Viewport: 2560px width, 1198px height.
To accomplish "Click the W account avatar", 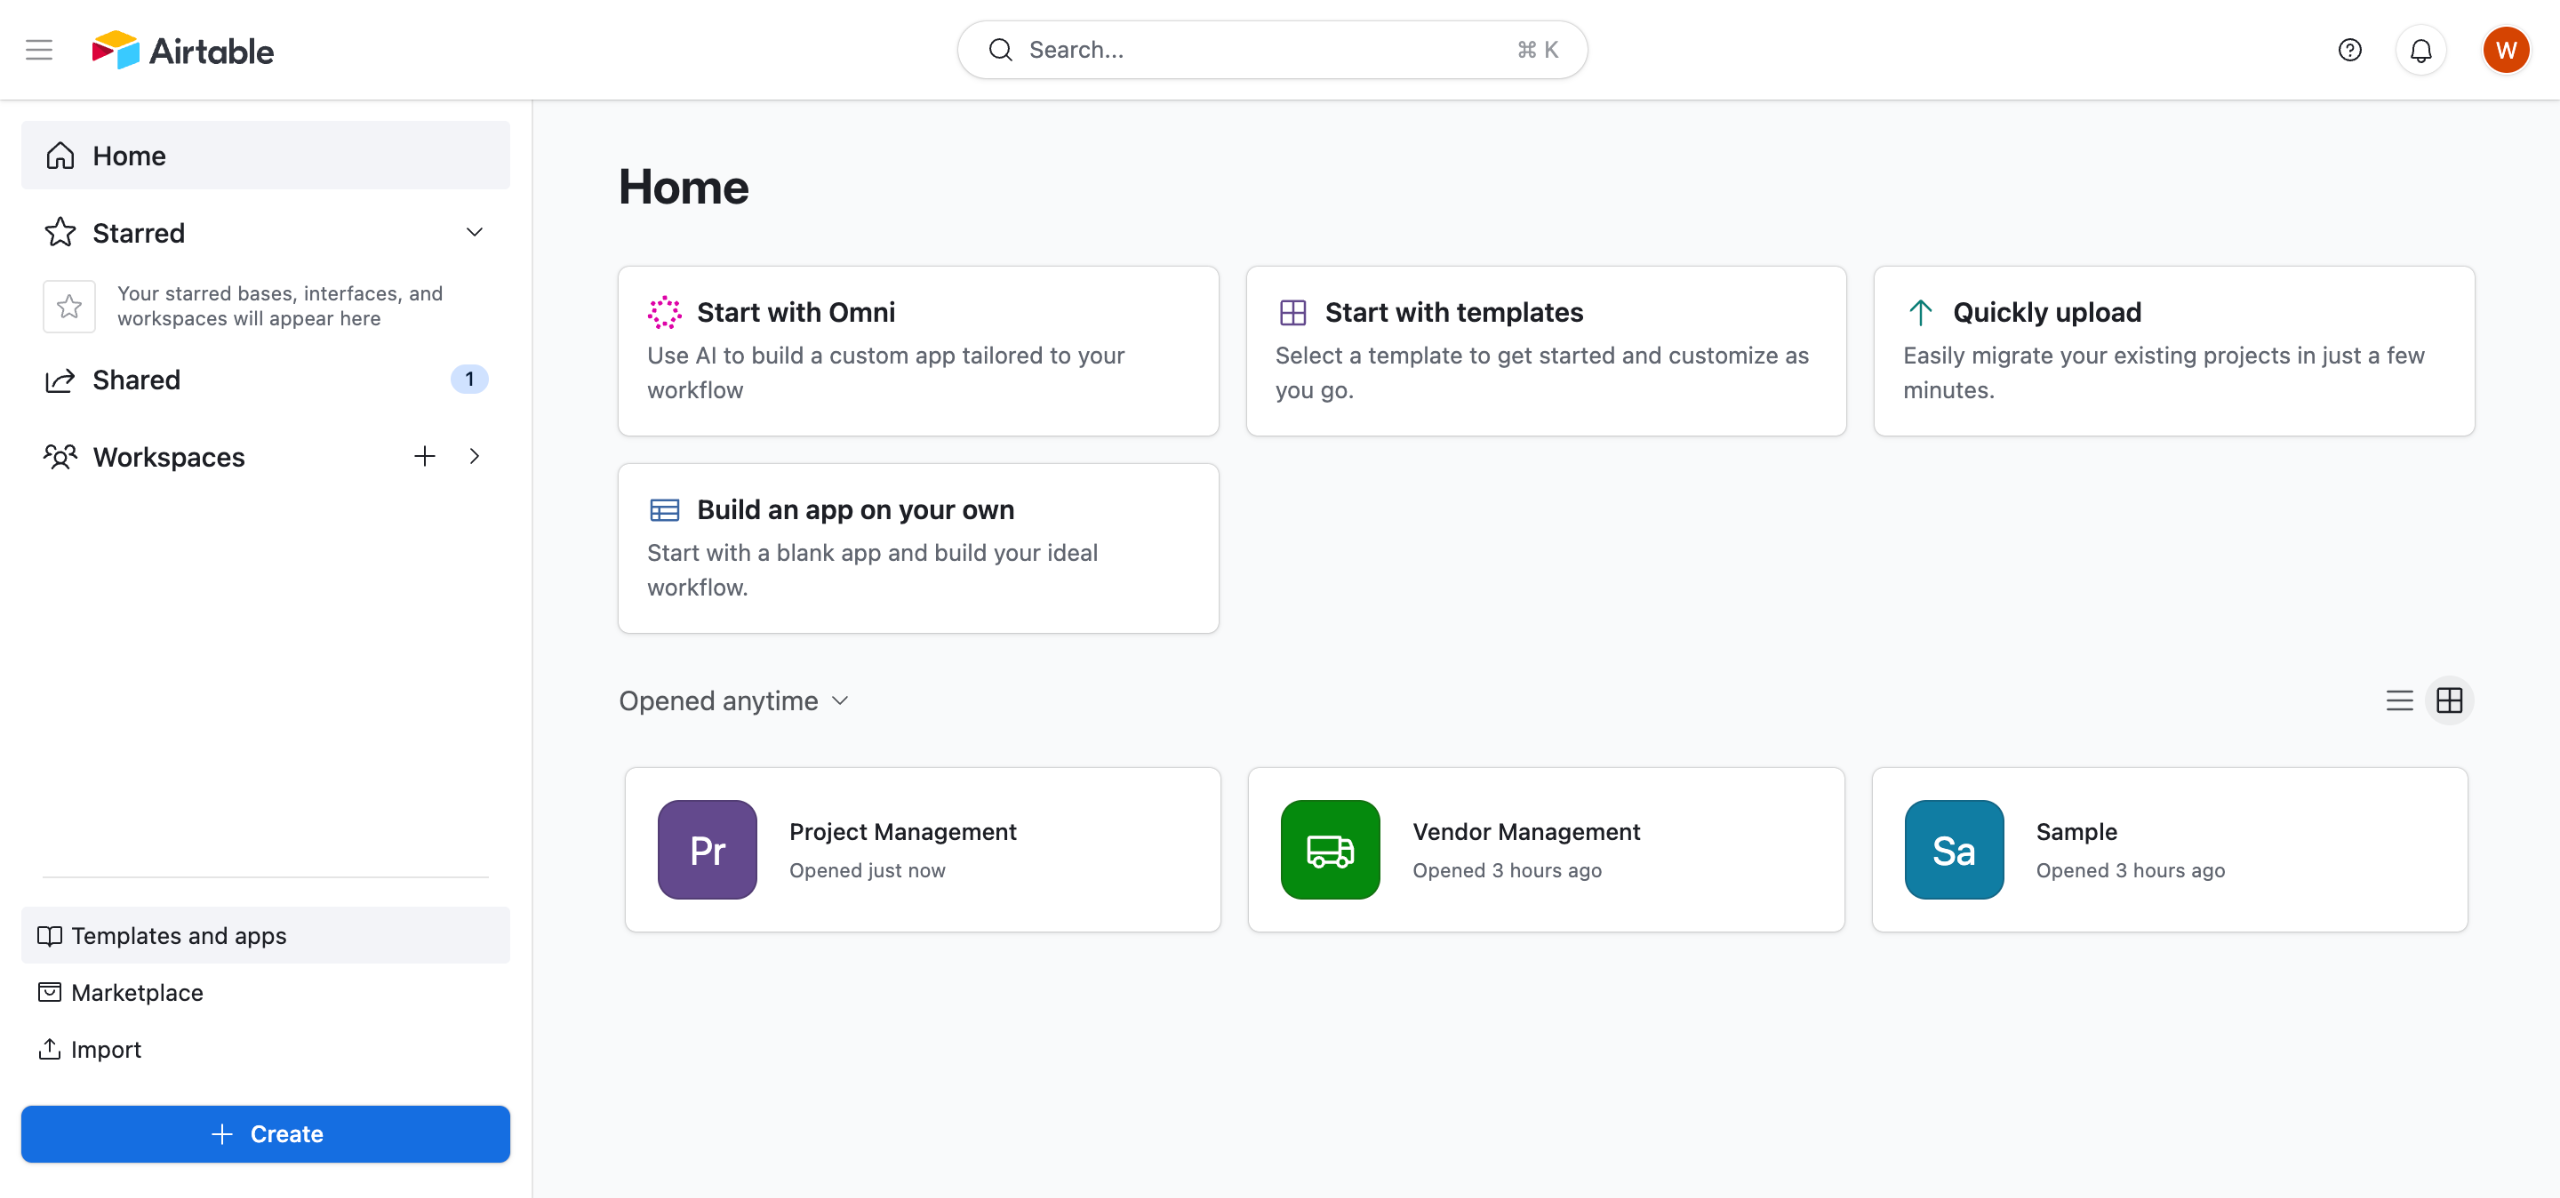I will point(2505,50).
